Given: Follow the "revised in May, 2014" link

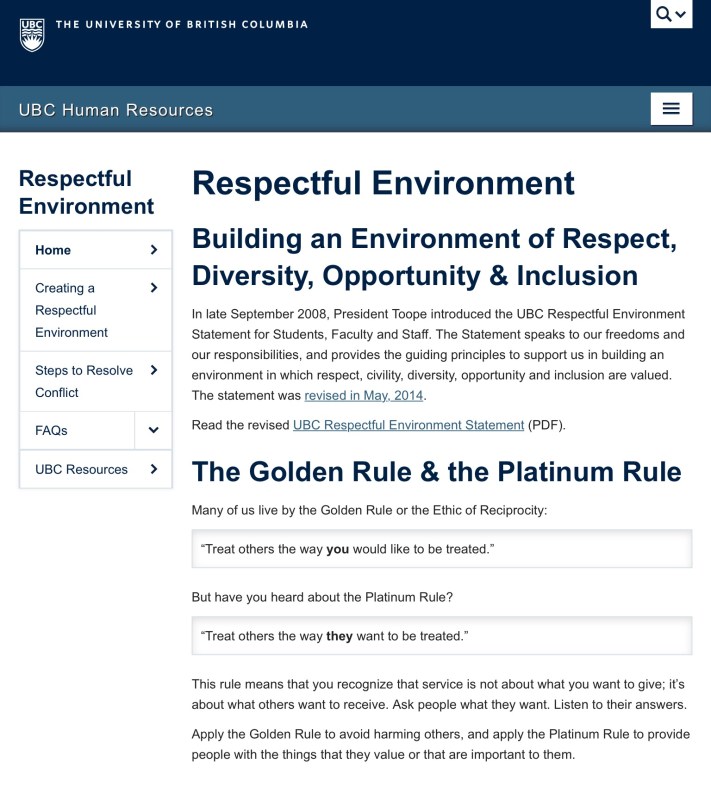Looking at the screenshot, I should 364,395.
